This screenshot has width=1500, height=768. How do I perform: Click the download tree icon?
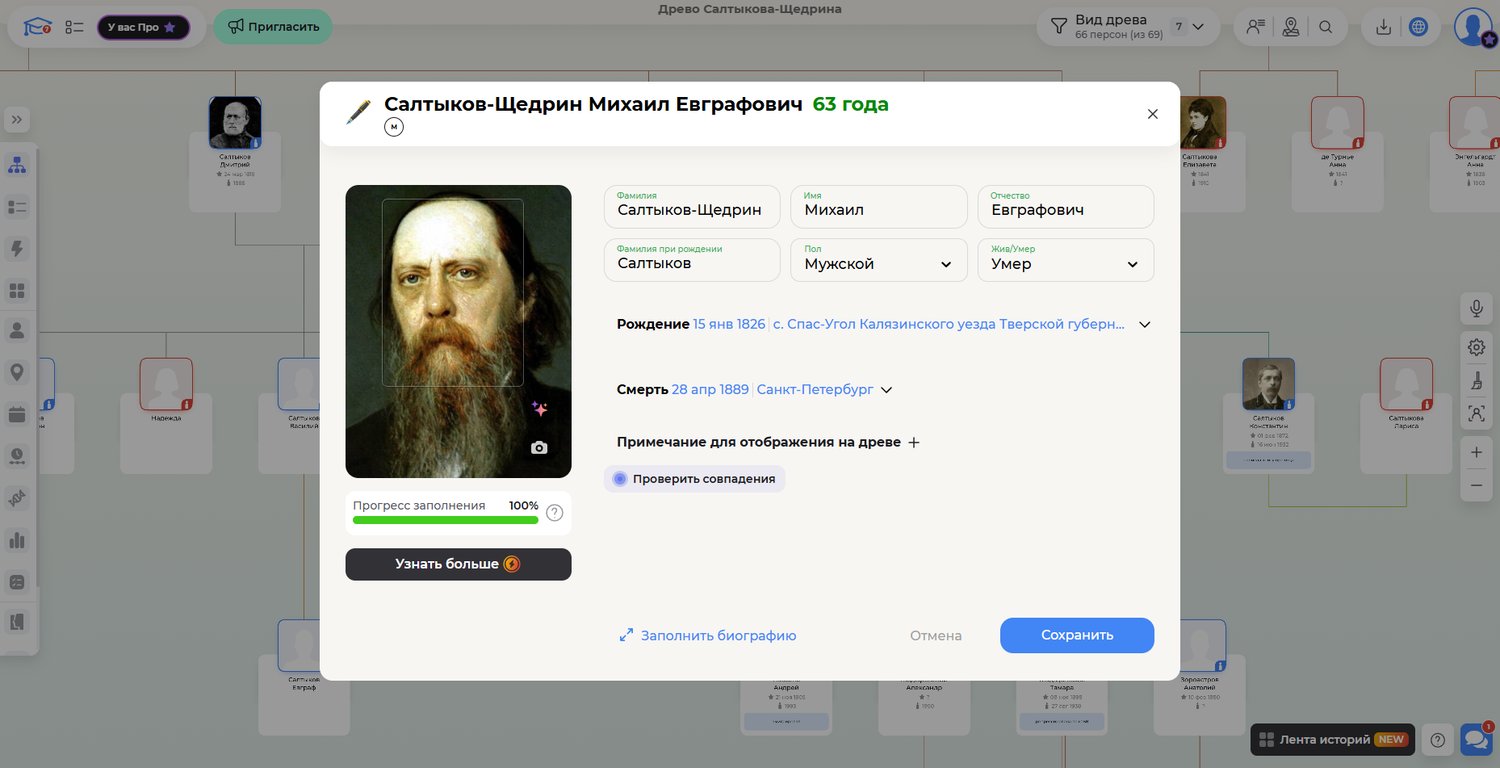(x=1384, y=27)
